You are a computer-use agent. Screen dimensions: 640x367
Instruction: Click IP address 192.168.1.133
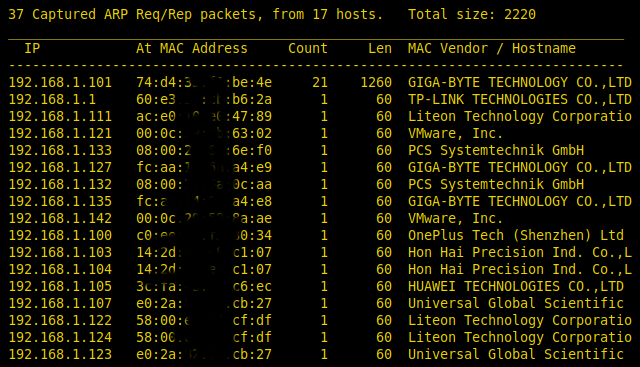click(x=60, y=151)
